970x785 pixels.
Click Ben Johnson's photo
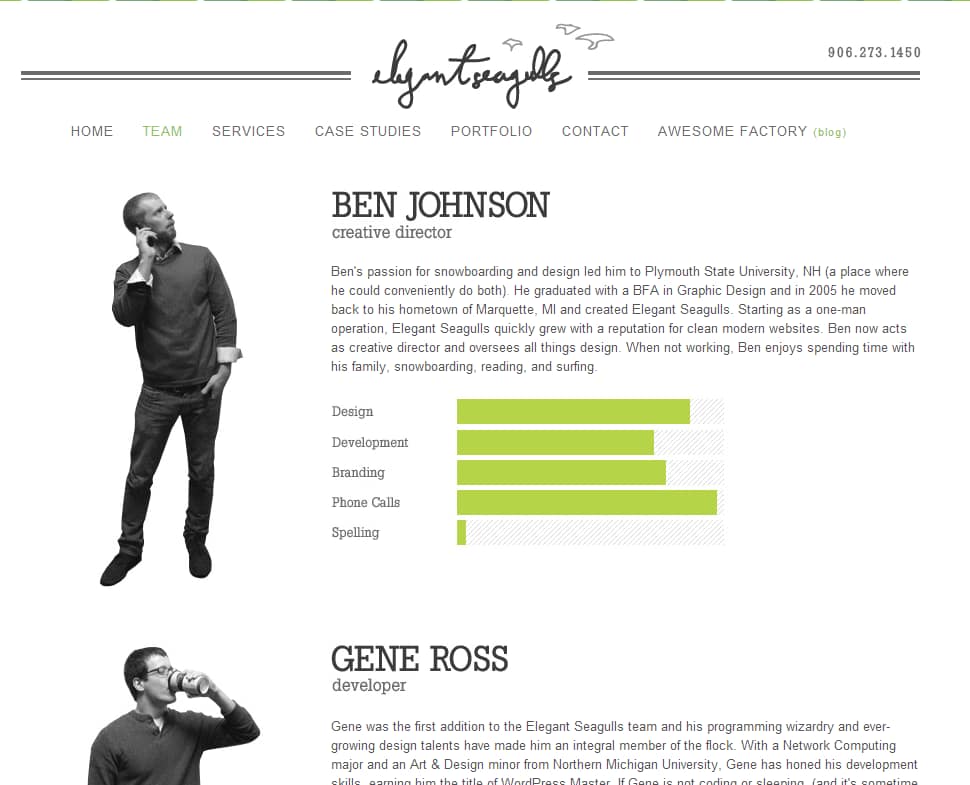171,388
